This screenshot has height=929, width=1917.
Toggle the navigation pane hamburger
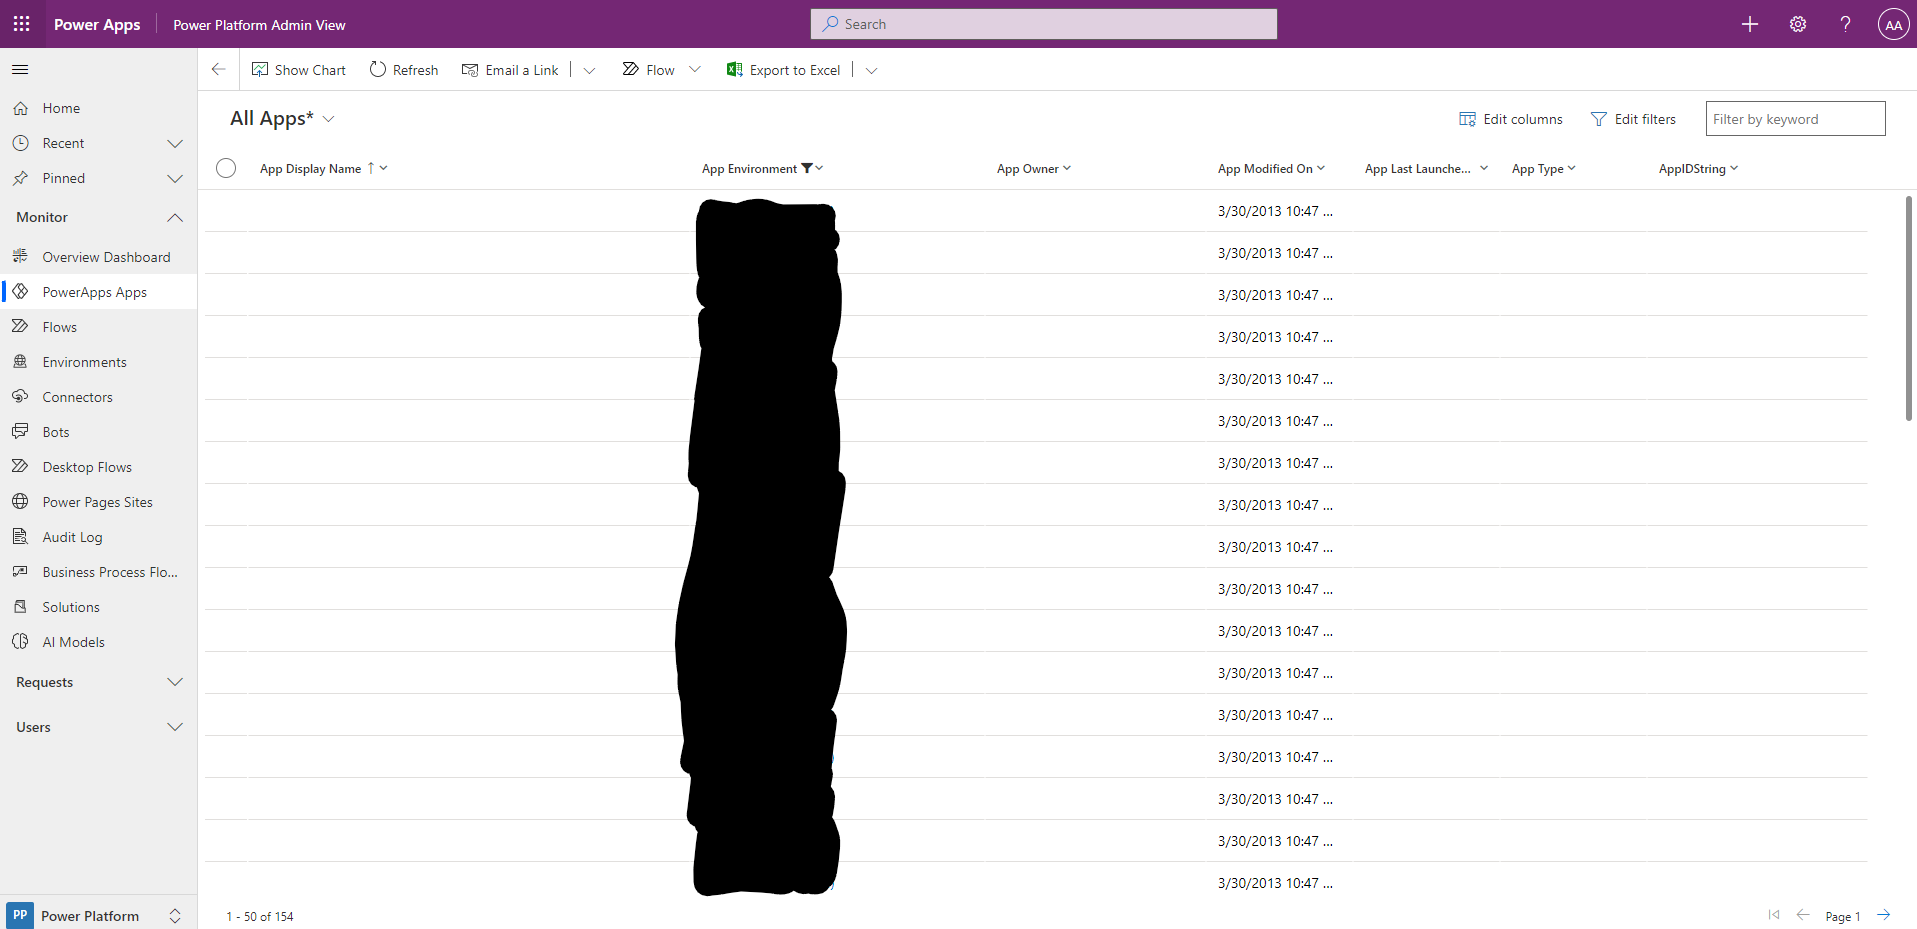[x=20, y=69]
